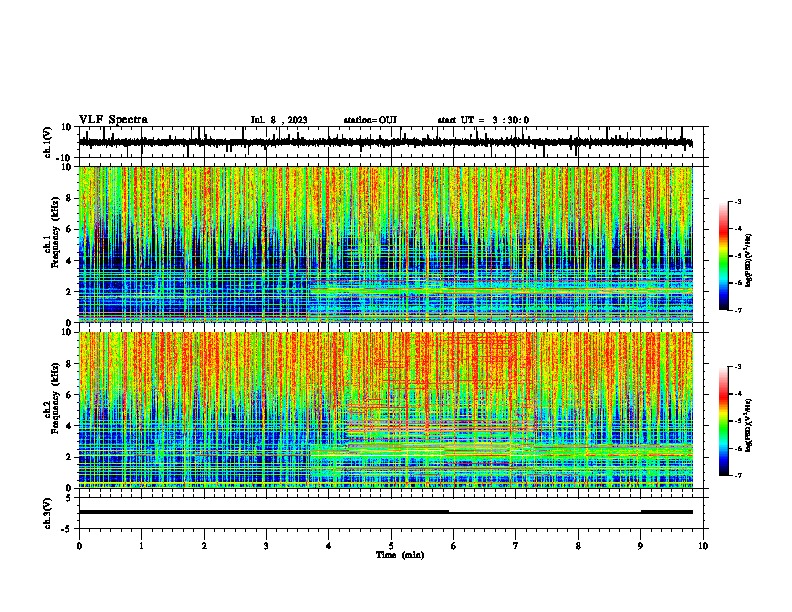This screenshot has height=612, width=792.
Task: Click tick label 3 on the time axis
Action: [x=266, y=546]
